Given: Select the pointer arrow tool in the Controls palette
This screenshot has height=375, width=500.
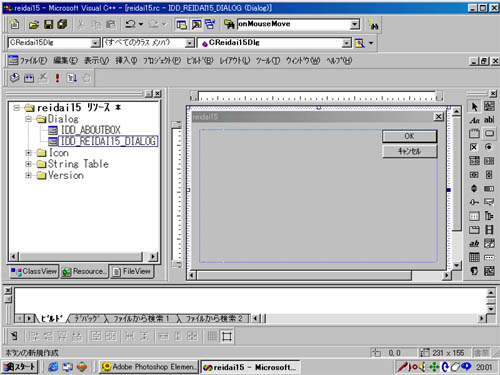Looking at the screenshot, I should 474,107.
